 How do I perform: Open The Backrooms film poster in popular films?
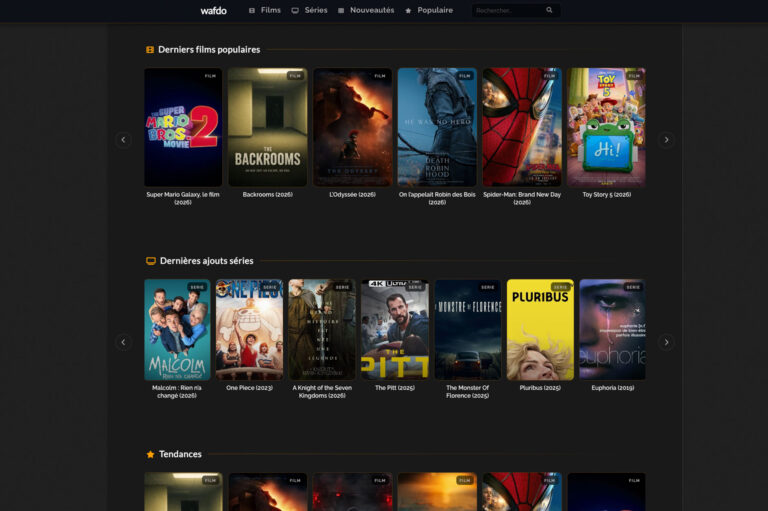coord(268,127)
